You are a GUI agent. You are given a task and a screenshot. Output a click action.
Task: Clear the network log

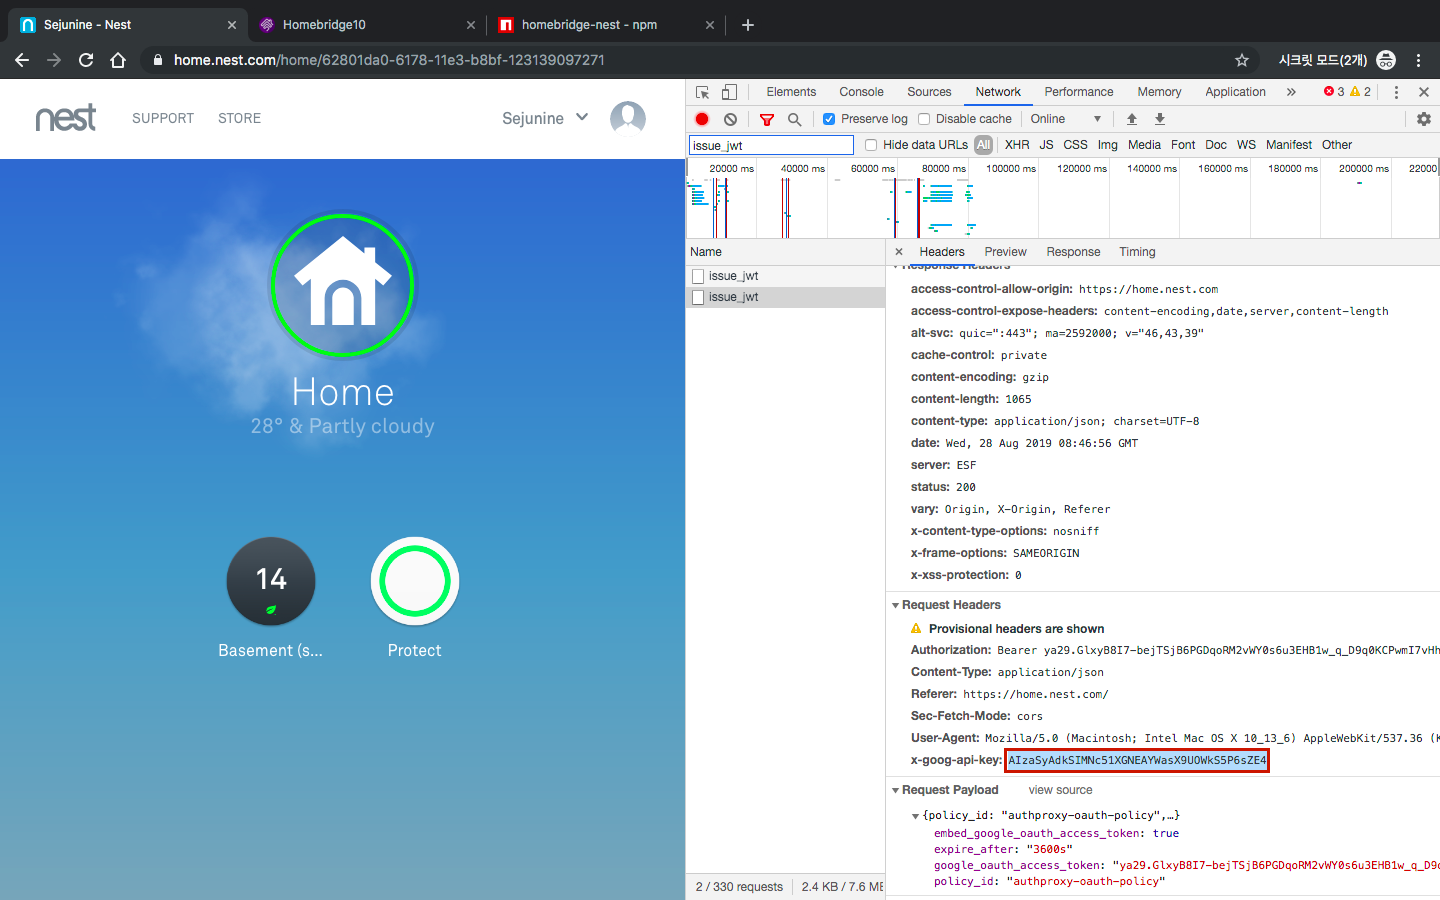[x=731, y=119]
